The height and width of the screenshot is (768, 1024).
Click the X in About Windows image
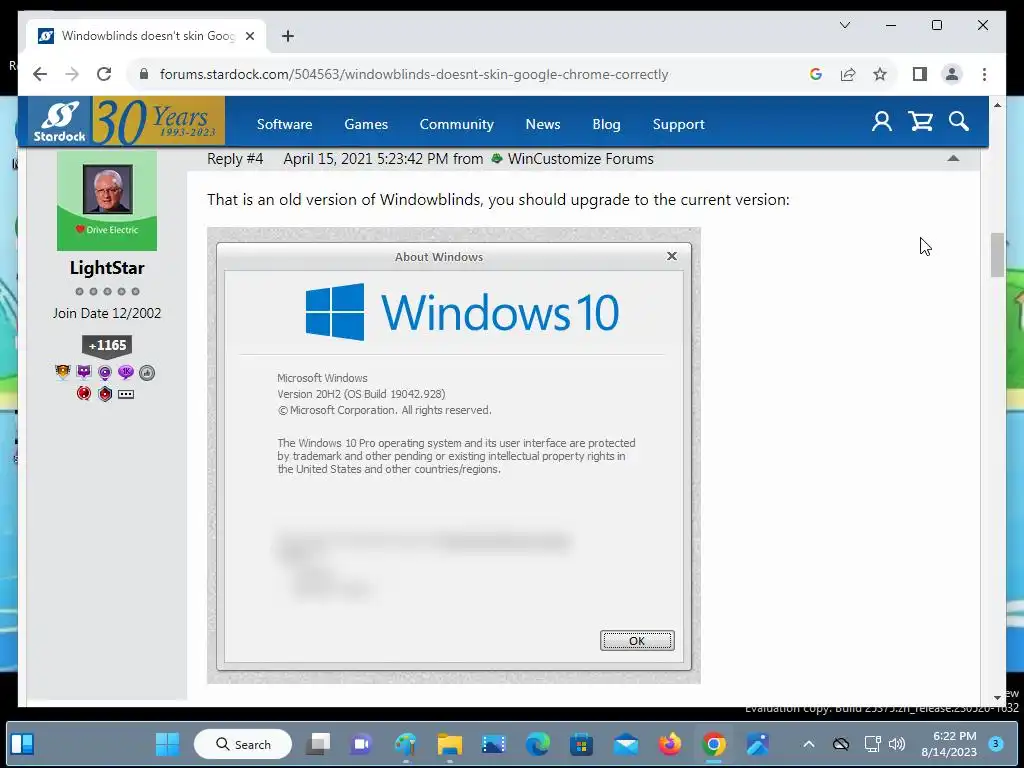671,256
